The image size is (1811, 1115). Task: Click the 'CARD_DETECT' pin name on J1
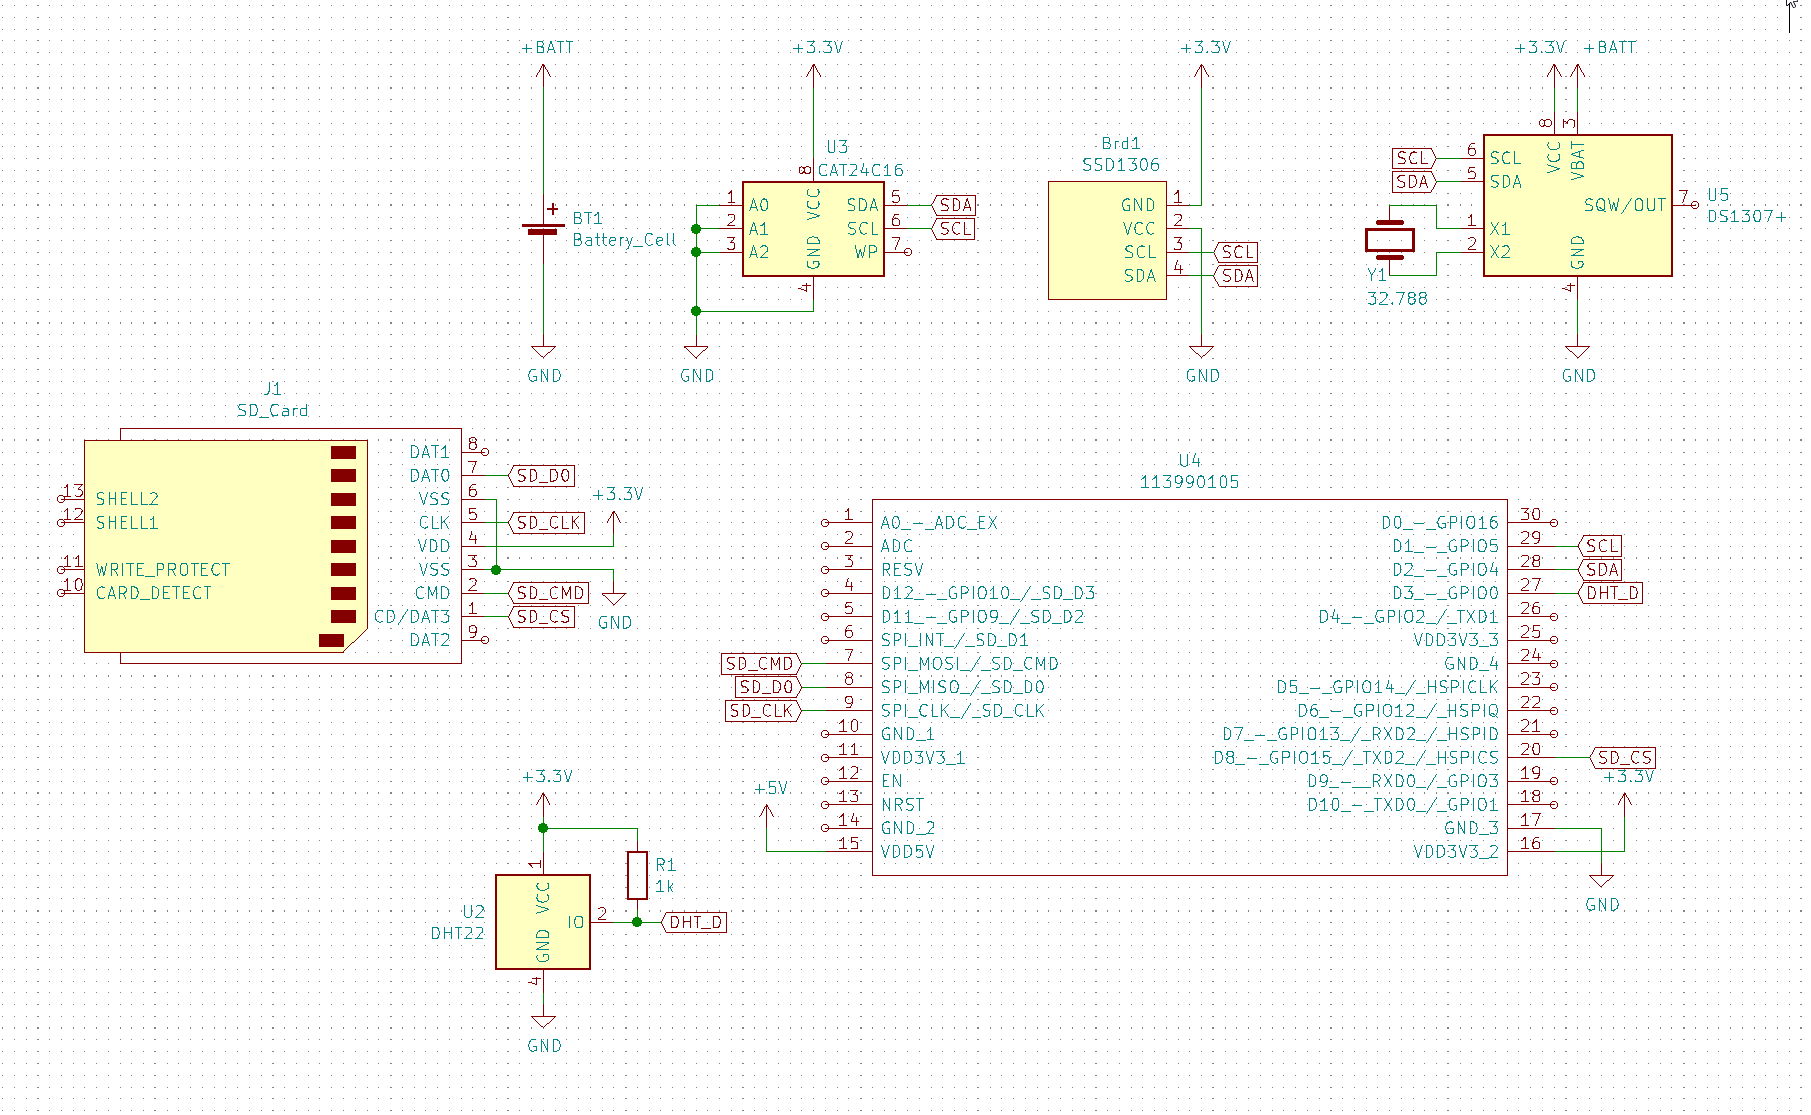tap(154, 593)
